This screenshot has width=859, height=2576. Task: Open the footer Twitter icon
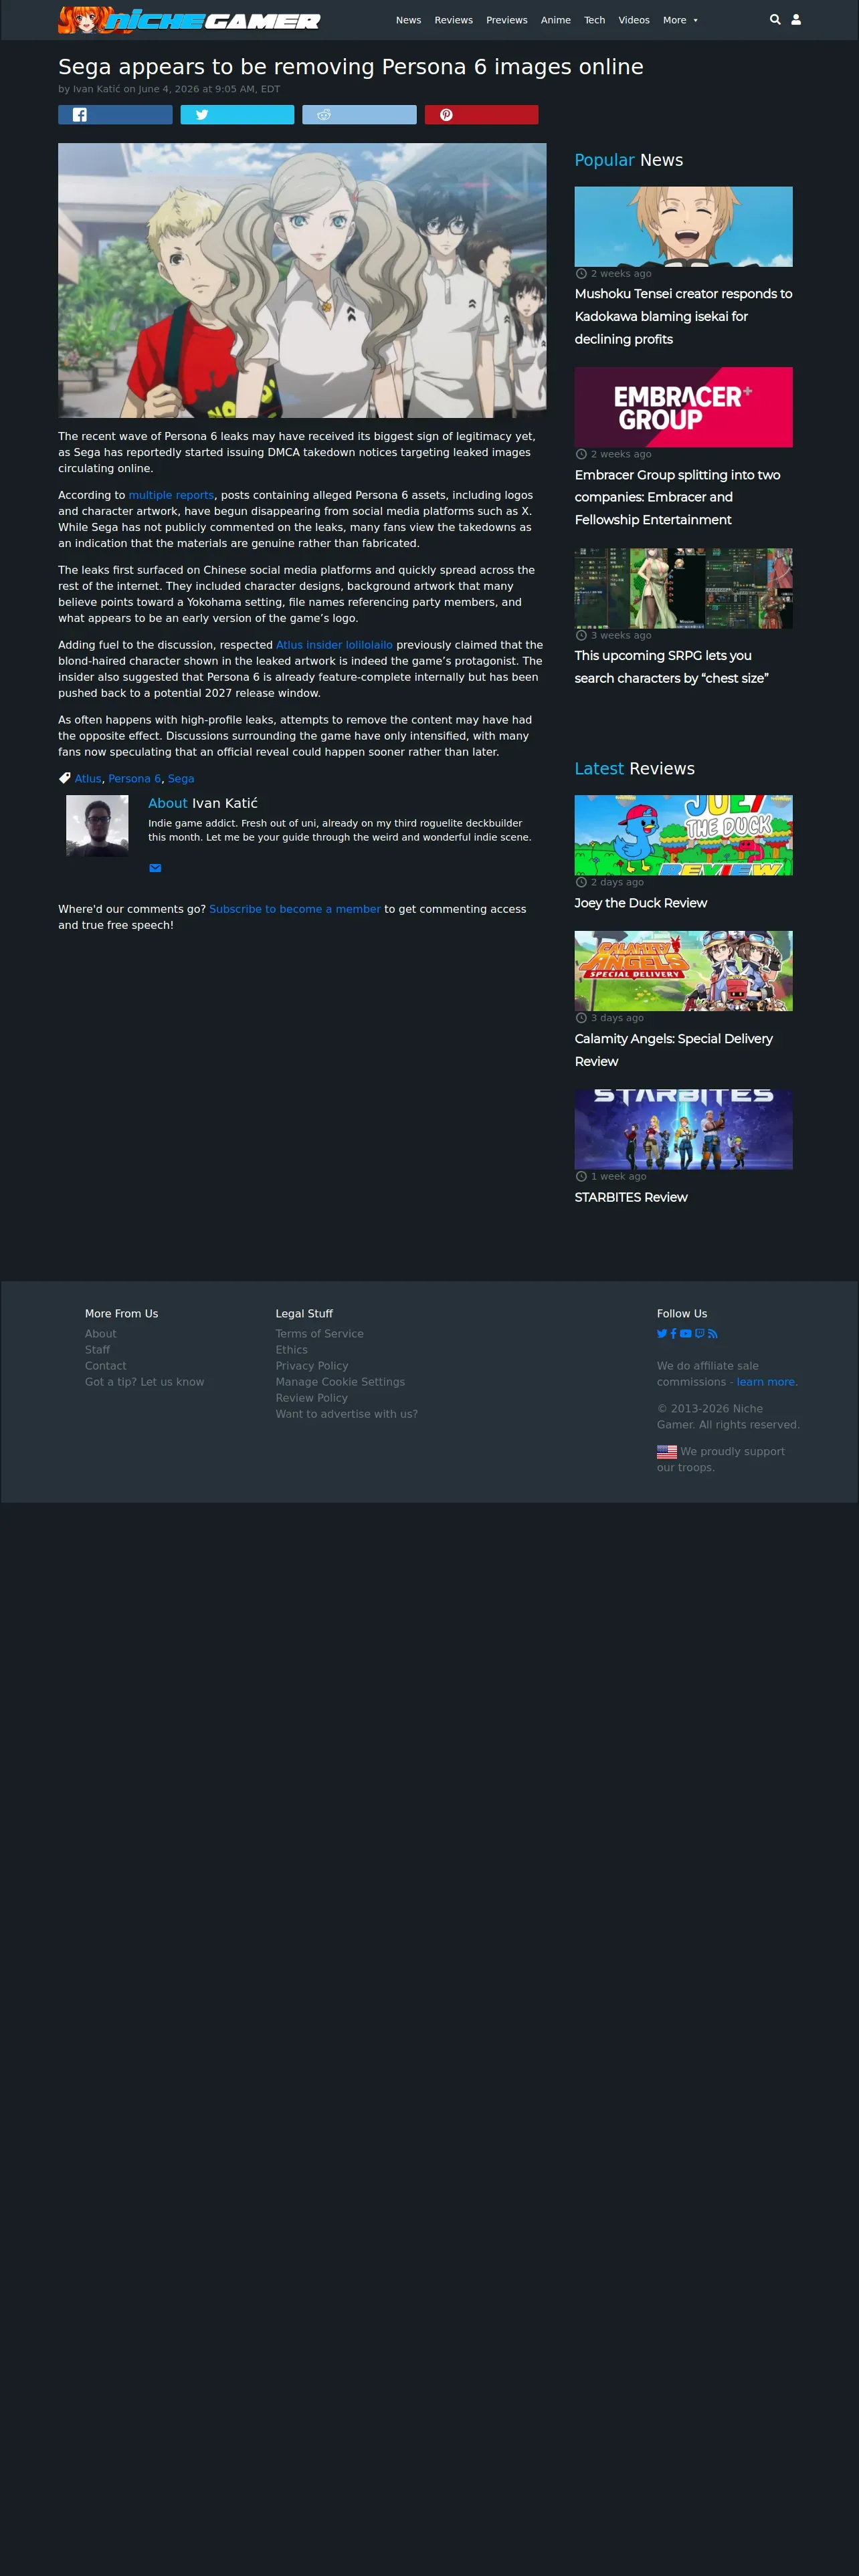point(662,1333)
